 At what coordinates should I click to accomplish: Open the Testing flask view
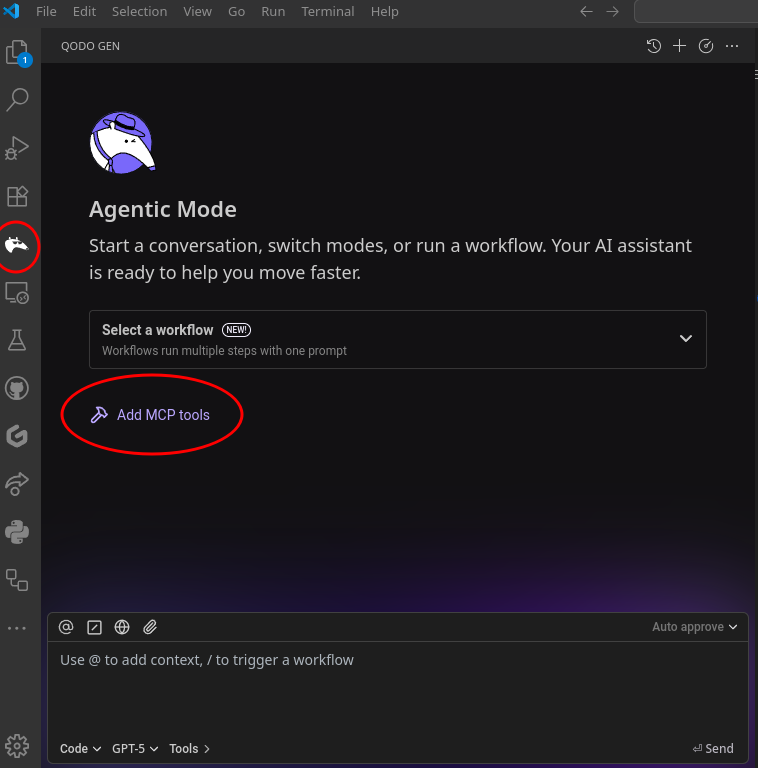tap(17, 340)
